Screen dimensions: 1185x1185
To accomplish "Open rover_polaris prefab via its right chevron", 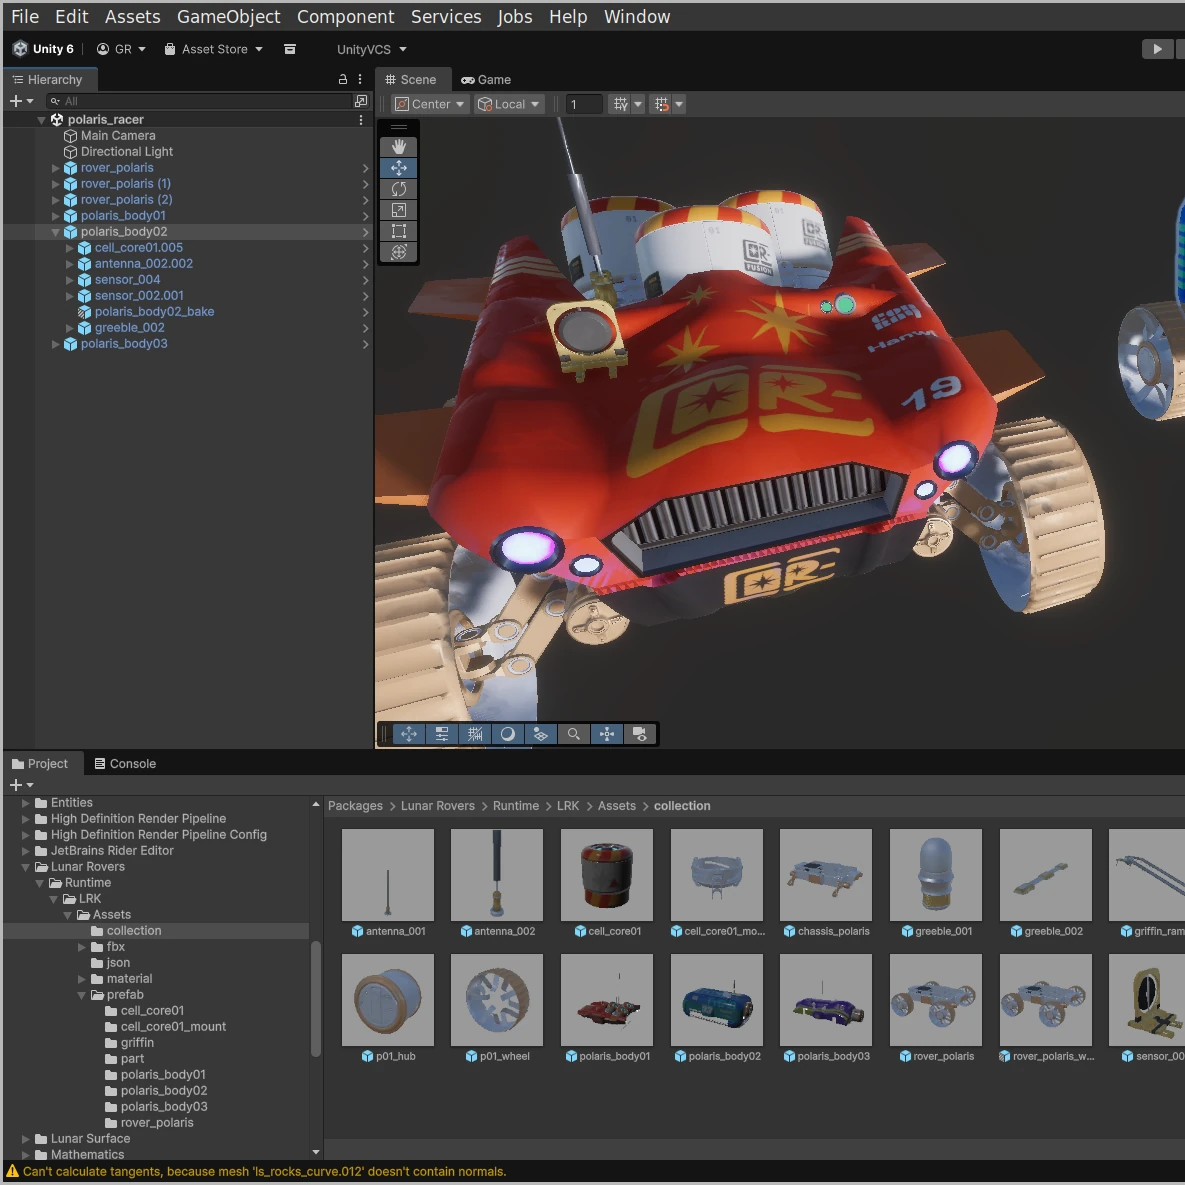I will coord(366,168).
